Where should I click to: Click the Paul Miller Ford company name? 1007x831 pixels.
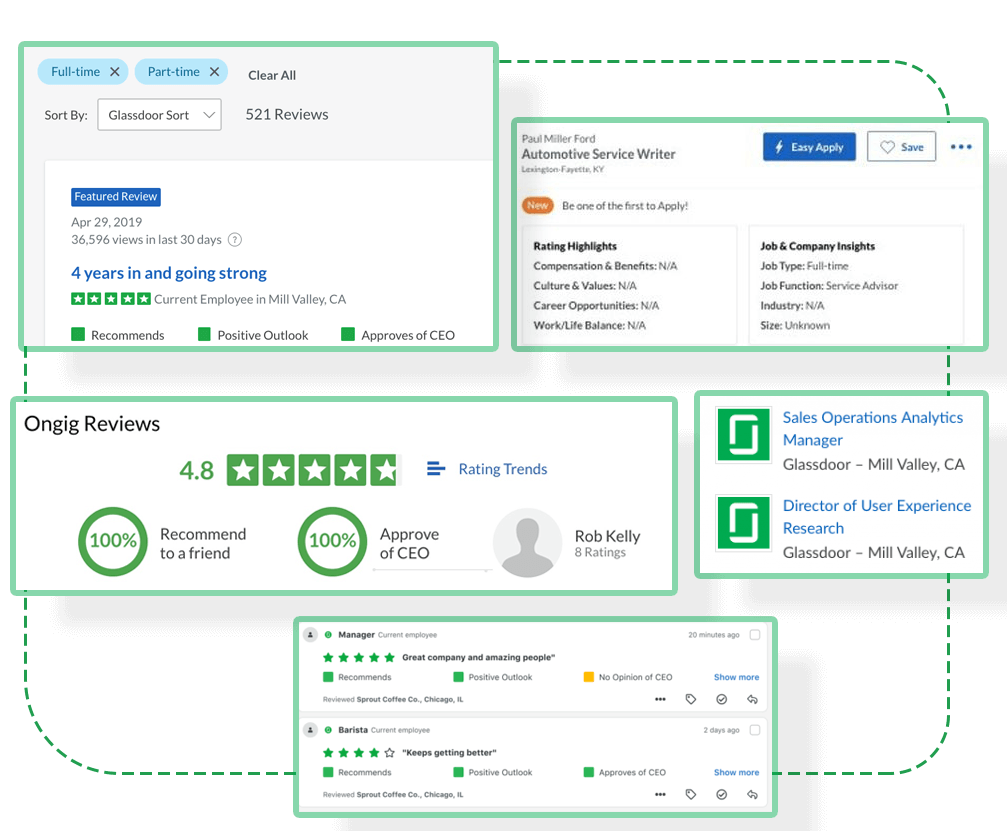click(559, 139)
